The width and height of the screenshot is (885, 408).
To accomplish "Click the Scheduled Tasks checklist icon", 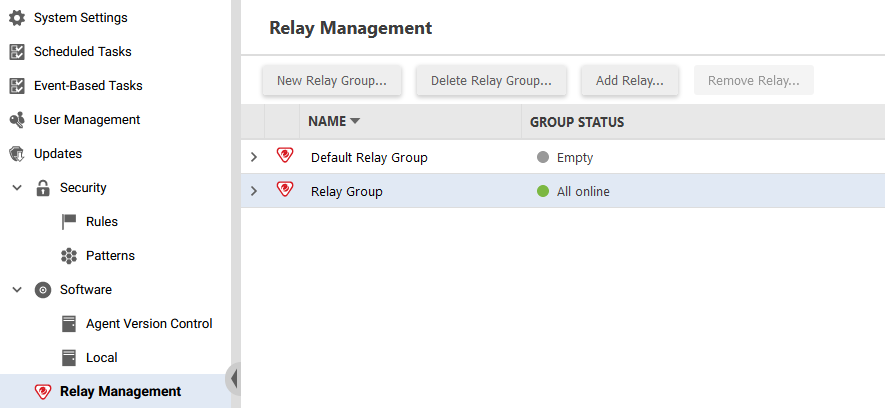I will coord(17,52).
